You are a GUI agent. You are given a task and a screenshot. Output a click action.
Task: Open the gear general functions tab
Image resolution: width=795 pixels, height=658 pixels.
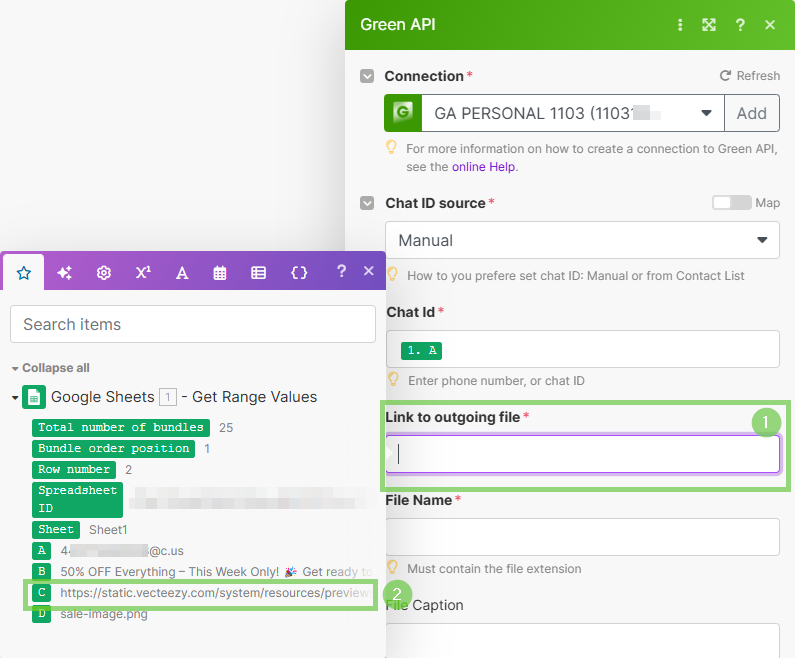[x=103, y=272]
